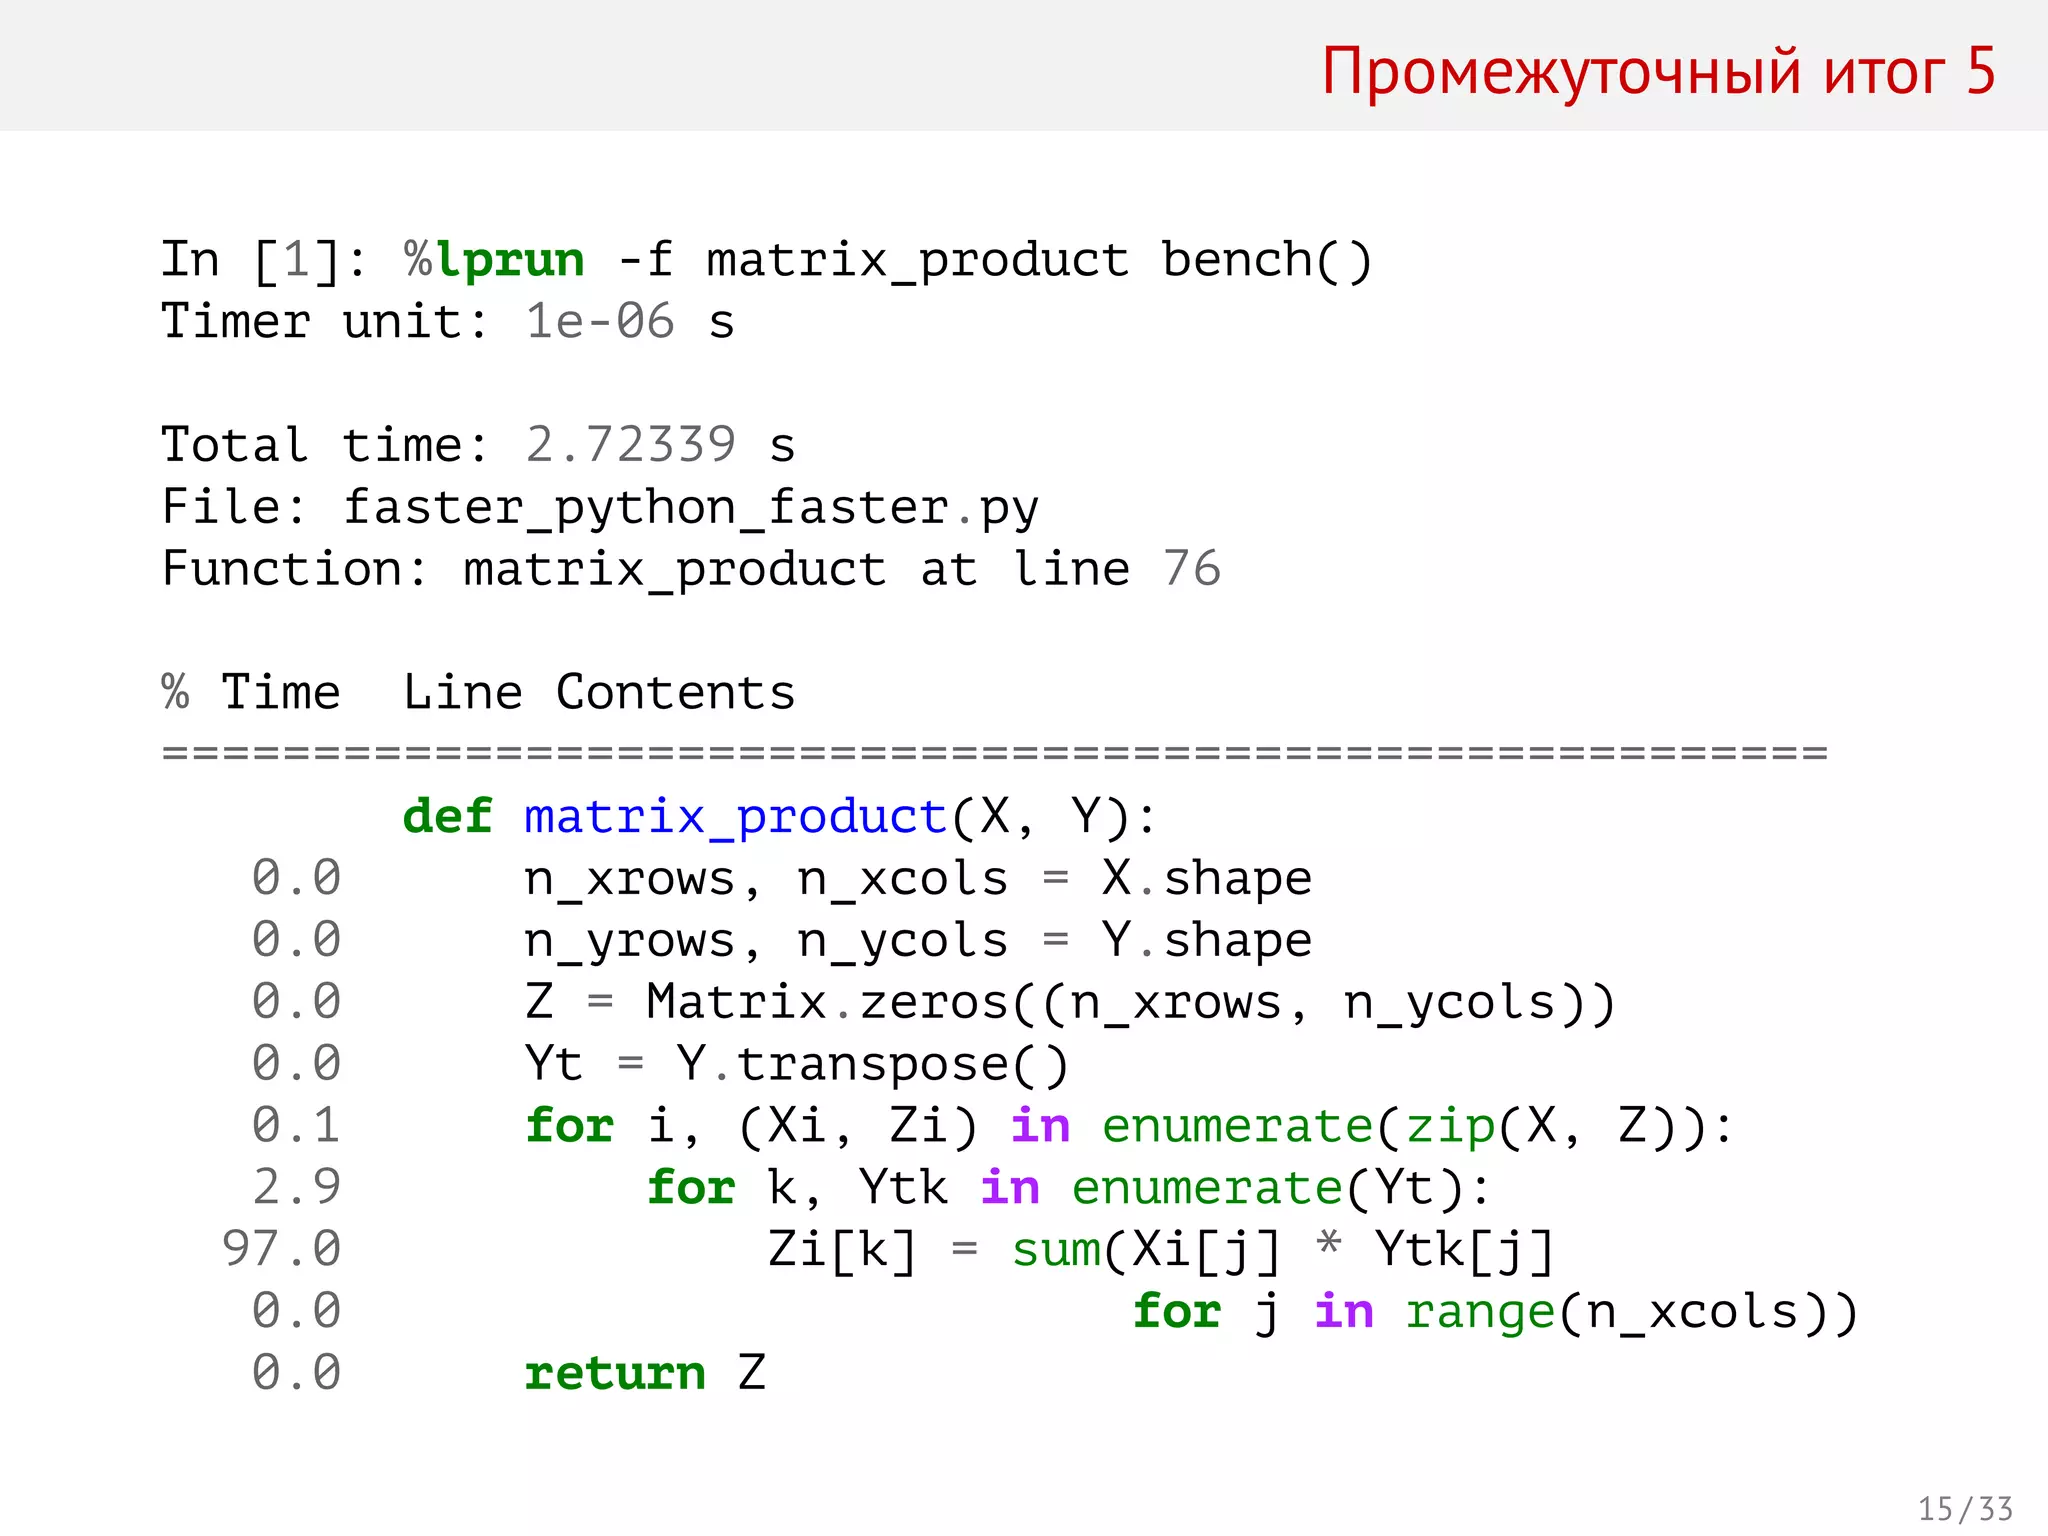
Task: Click the 'Timer unit: 1e-06 s' line
Action: click(x=448, y=322)
